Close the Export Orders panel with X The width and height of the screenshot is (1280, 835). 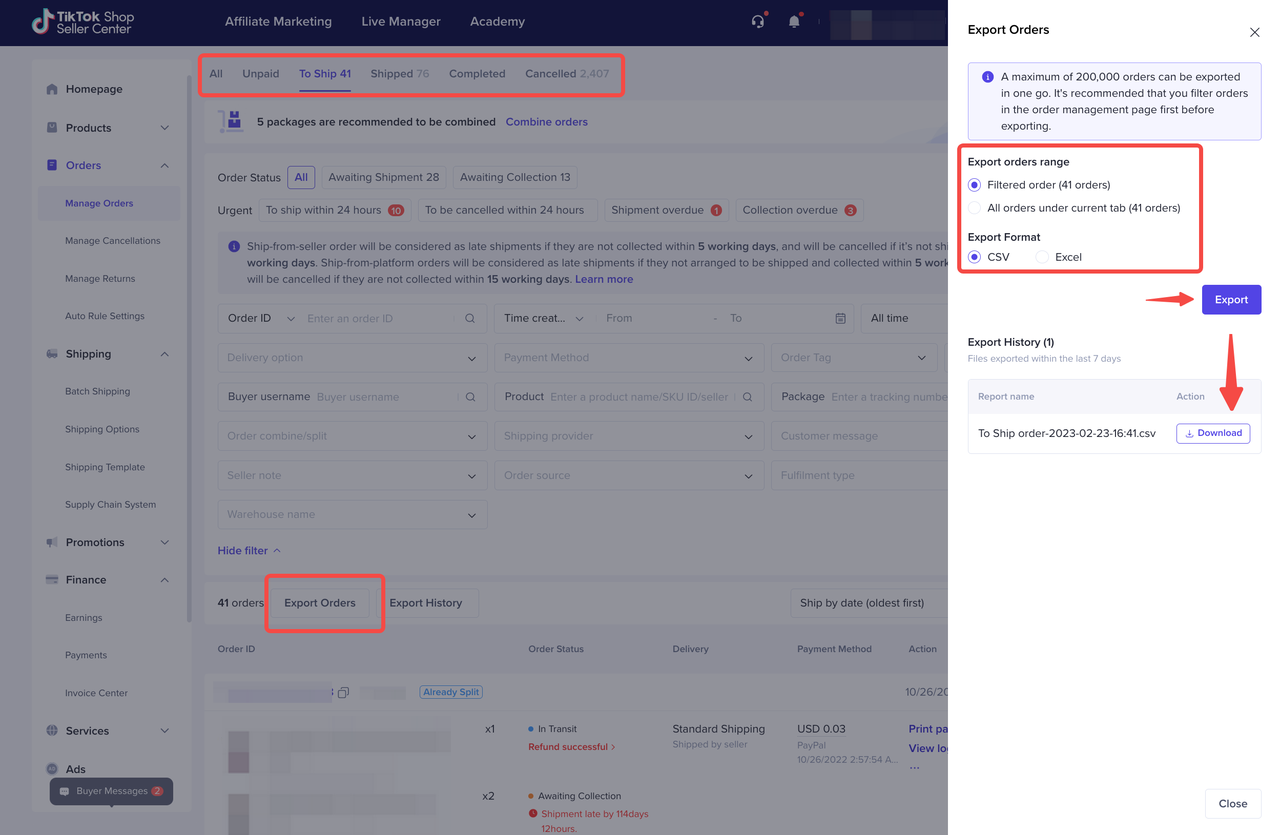click(x=1254, y=32)
